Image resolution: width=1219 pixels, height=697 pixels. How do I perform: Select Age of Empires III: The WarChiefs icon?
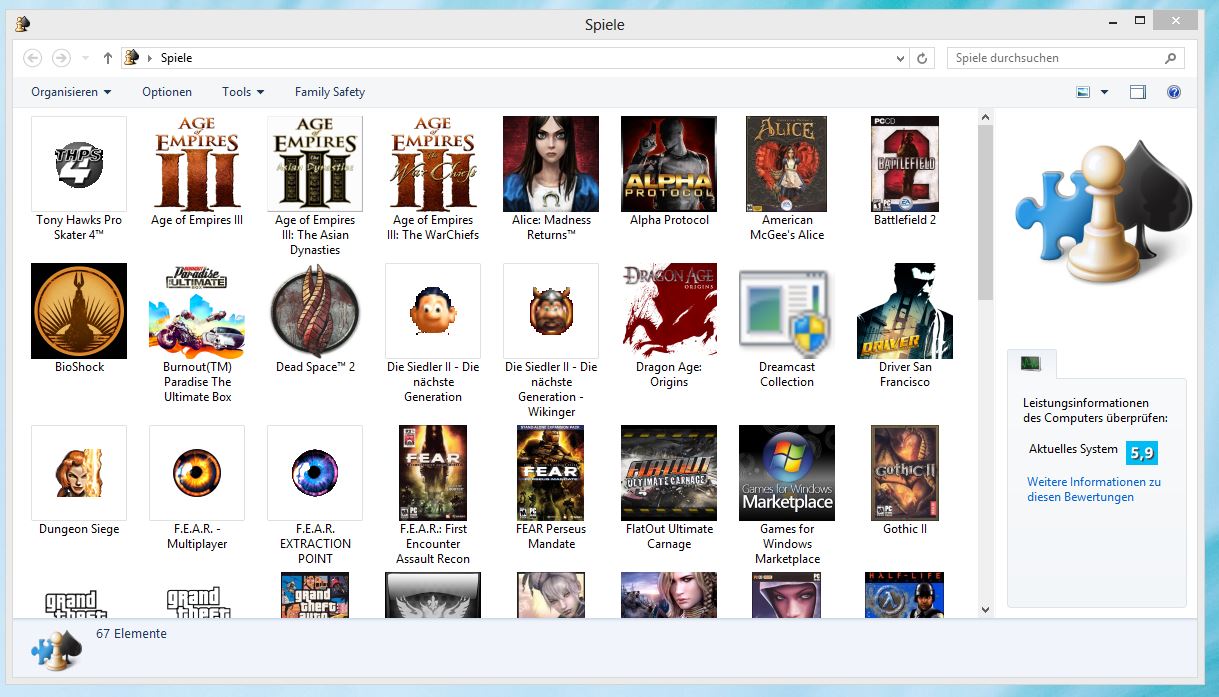point(433,163)
